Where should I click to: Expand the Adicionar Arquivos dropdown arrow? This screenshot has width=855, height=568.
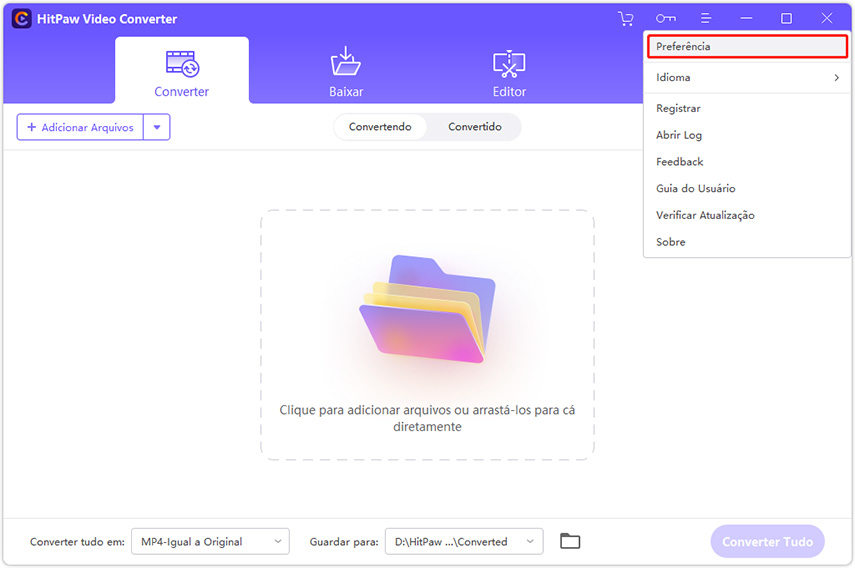pyautogui.click(x=157, y=127)
